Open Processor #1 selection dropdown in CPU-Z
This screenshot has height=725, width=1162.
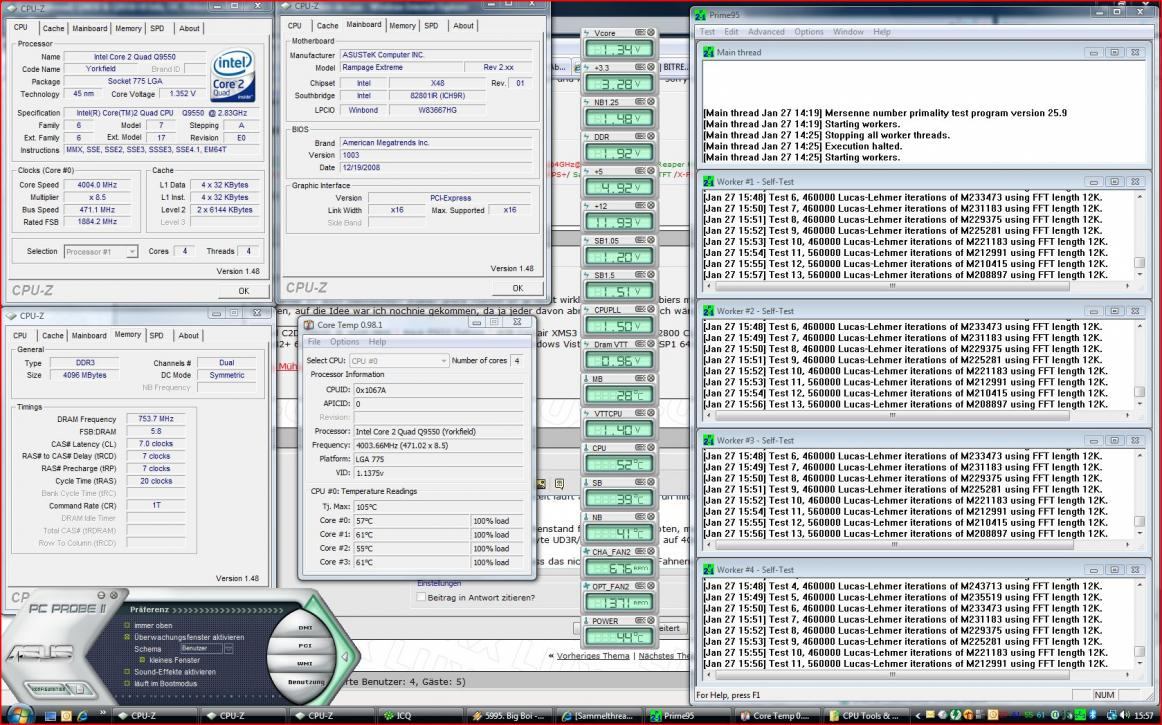(x=101, y=251)
